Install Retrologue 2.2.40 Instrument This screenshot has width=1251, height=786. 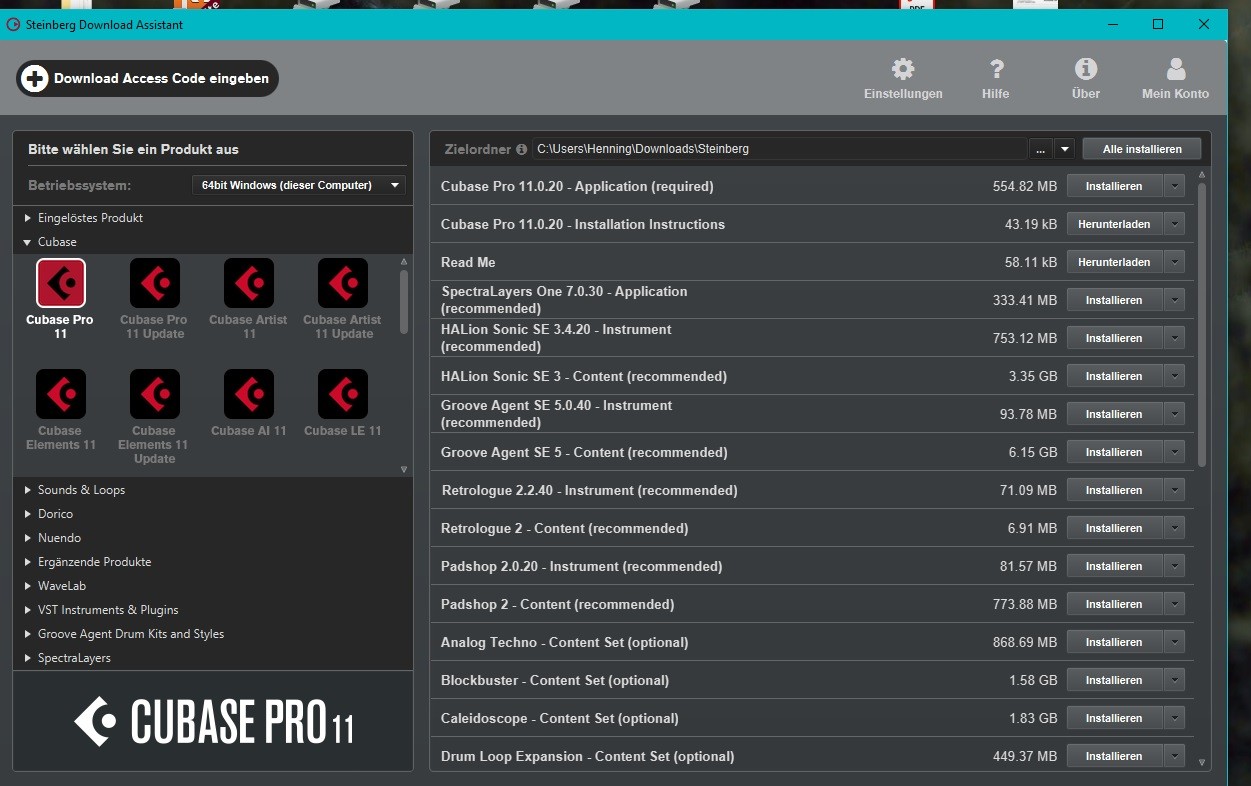click(1114, 490)
